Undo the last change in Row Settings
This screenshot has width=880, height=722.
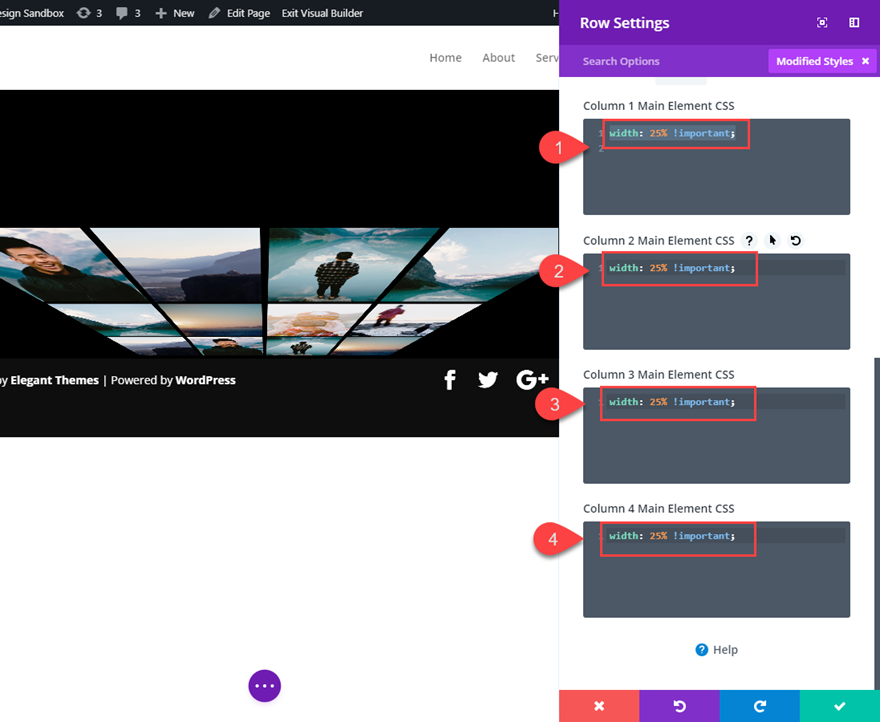pos(679,706)
